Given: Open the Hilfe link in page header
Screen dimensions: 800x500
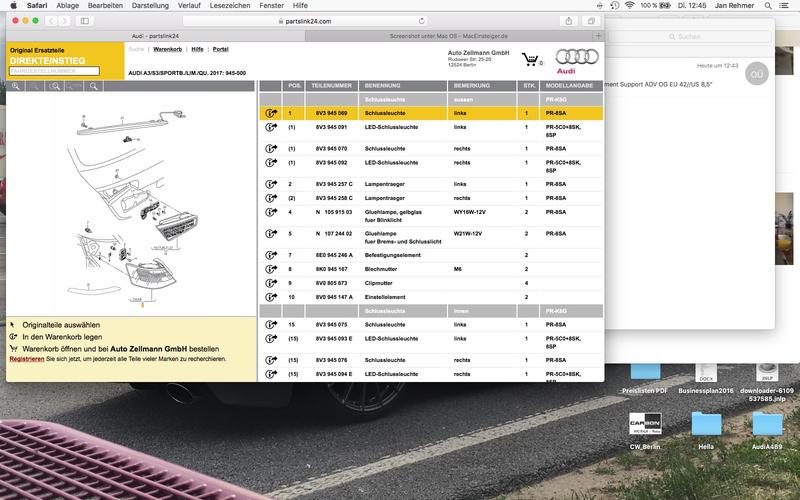Looking at the screenshot, I should pos(197,48).
